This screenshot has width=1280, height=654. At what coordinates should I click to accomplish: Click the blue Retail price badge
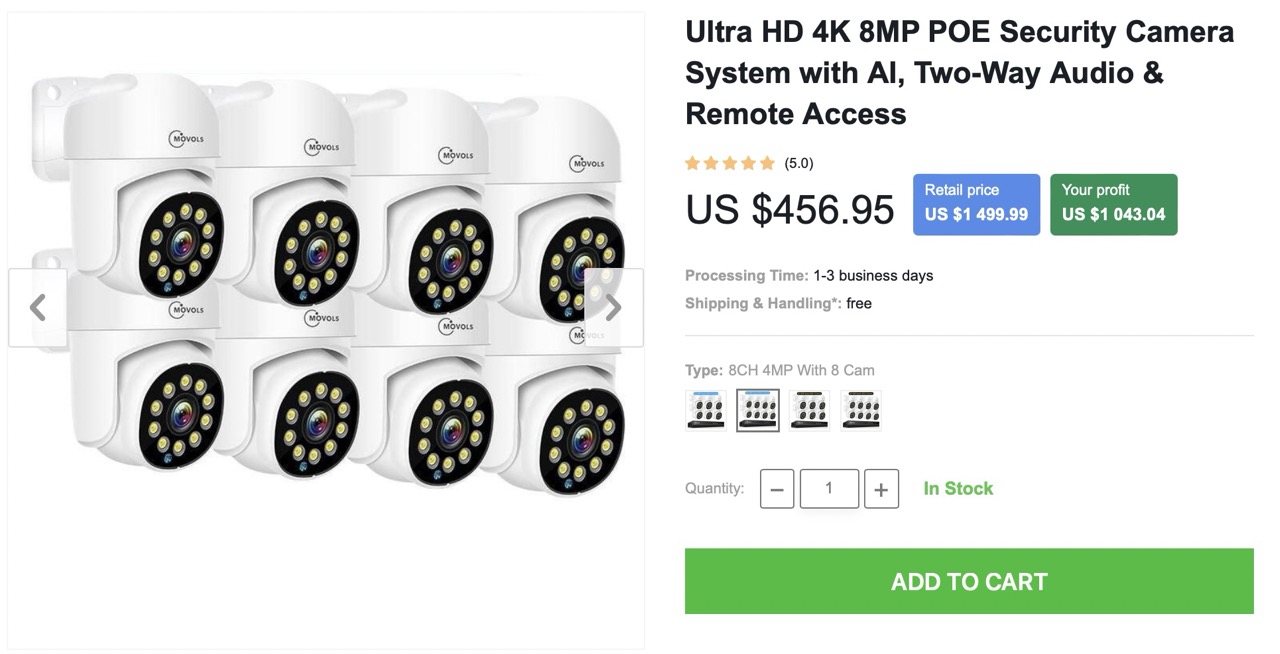click(x=976, y=204)
